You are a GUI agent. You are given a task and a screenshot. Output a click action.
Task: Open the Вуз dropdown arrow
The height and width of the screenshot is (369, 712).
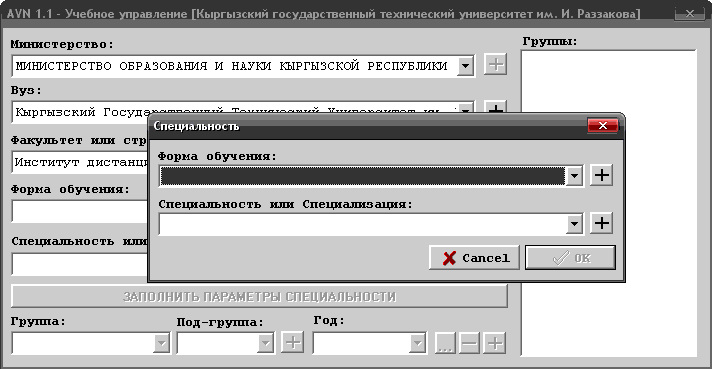pyautogui.click(x=465, y=109)
